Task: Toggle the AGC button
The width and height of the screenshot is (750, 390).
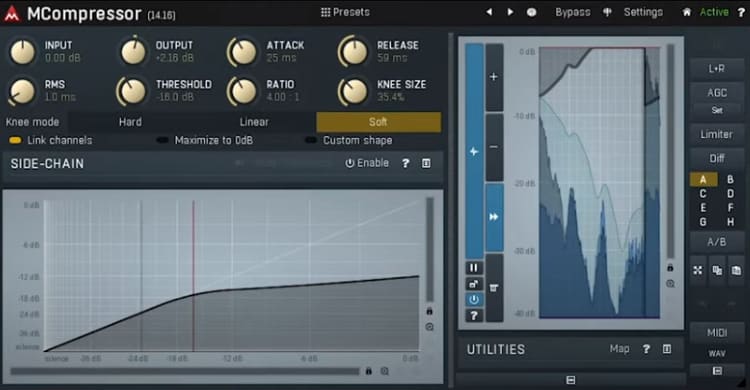Action: 717,92
